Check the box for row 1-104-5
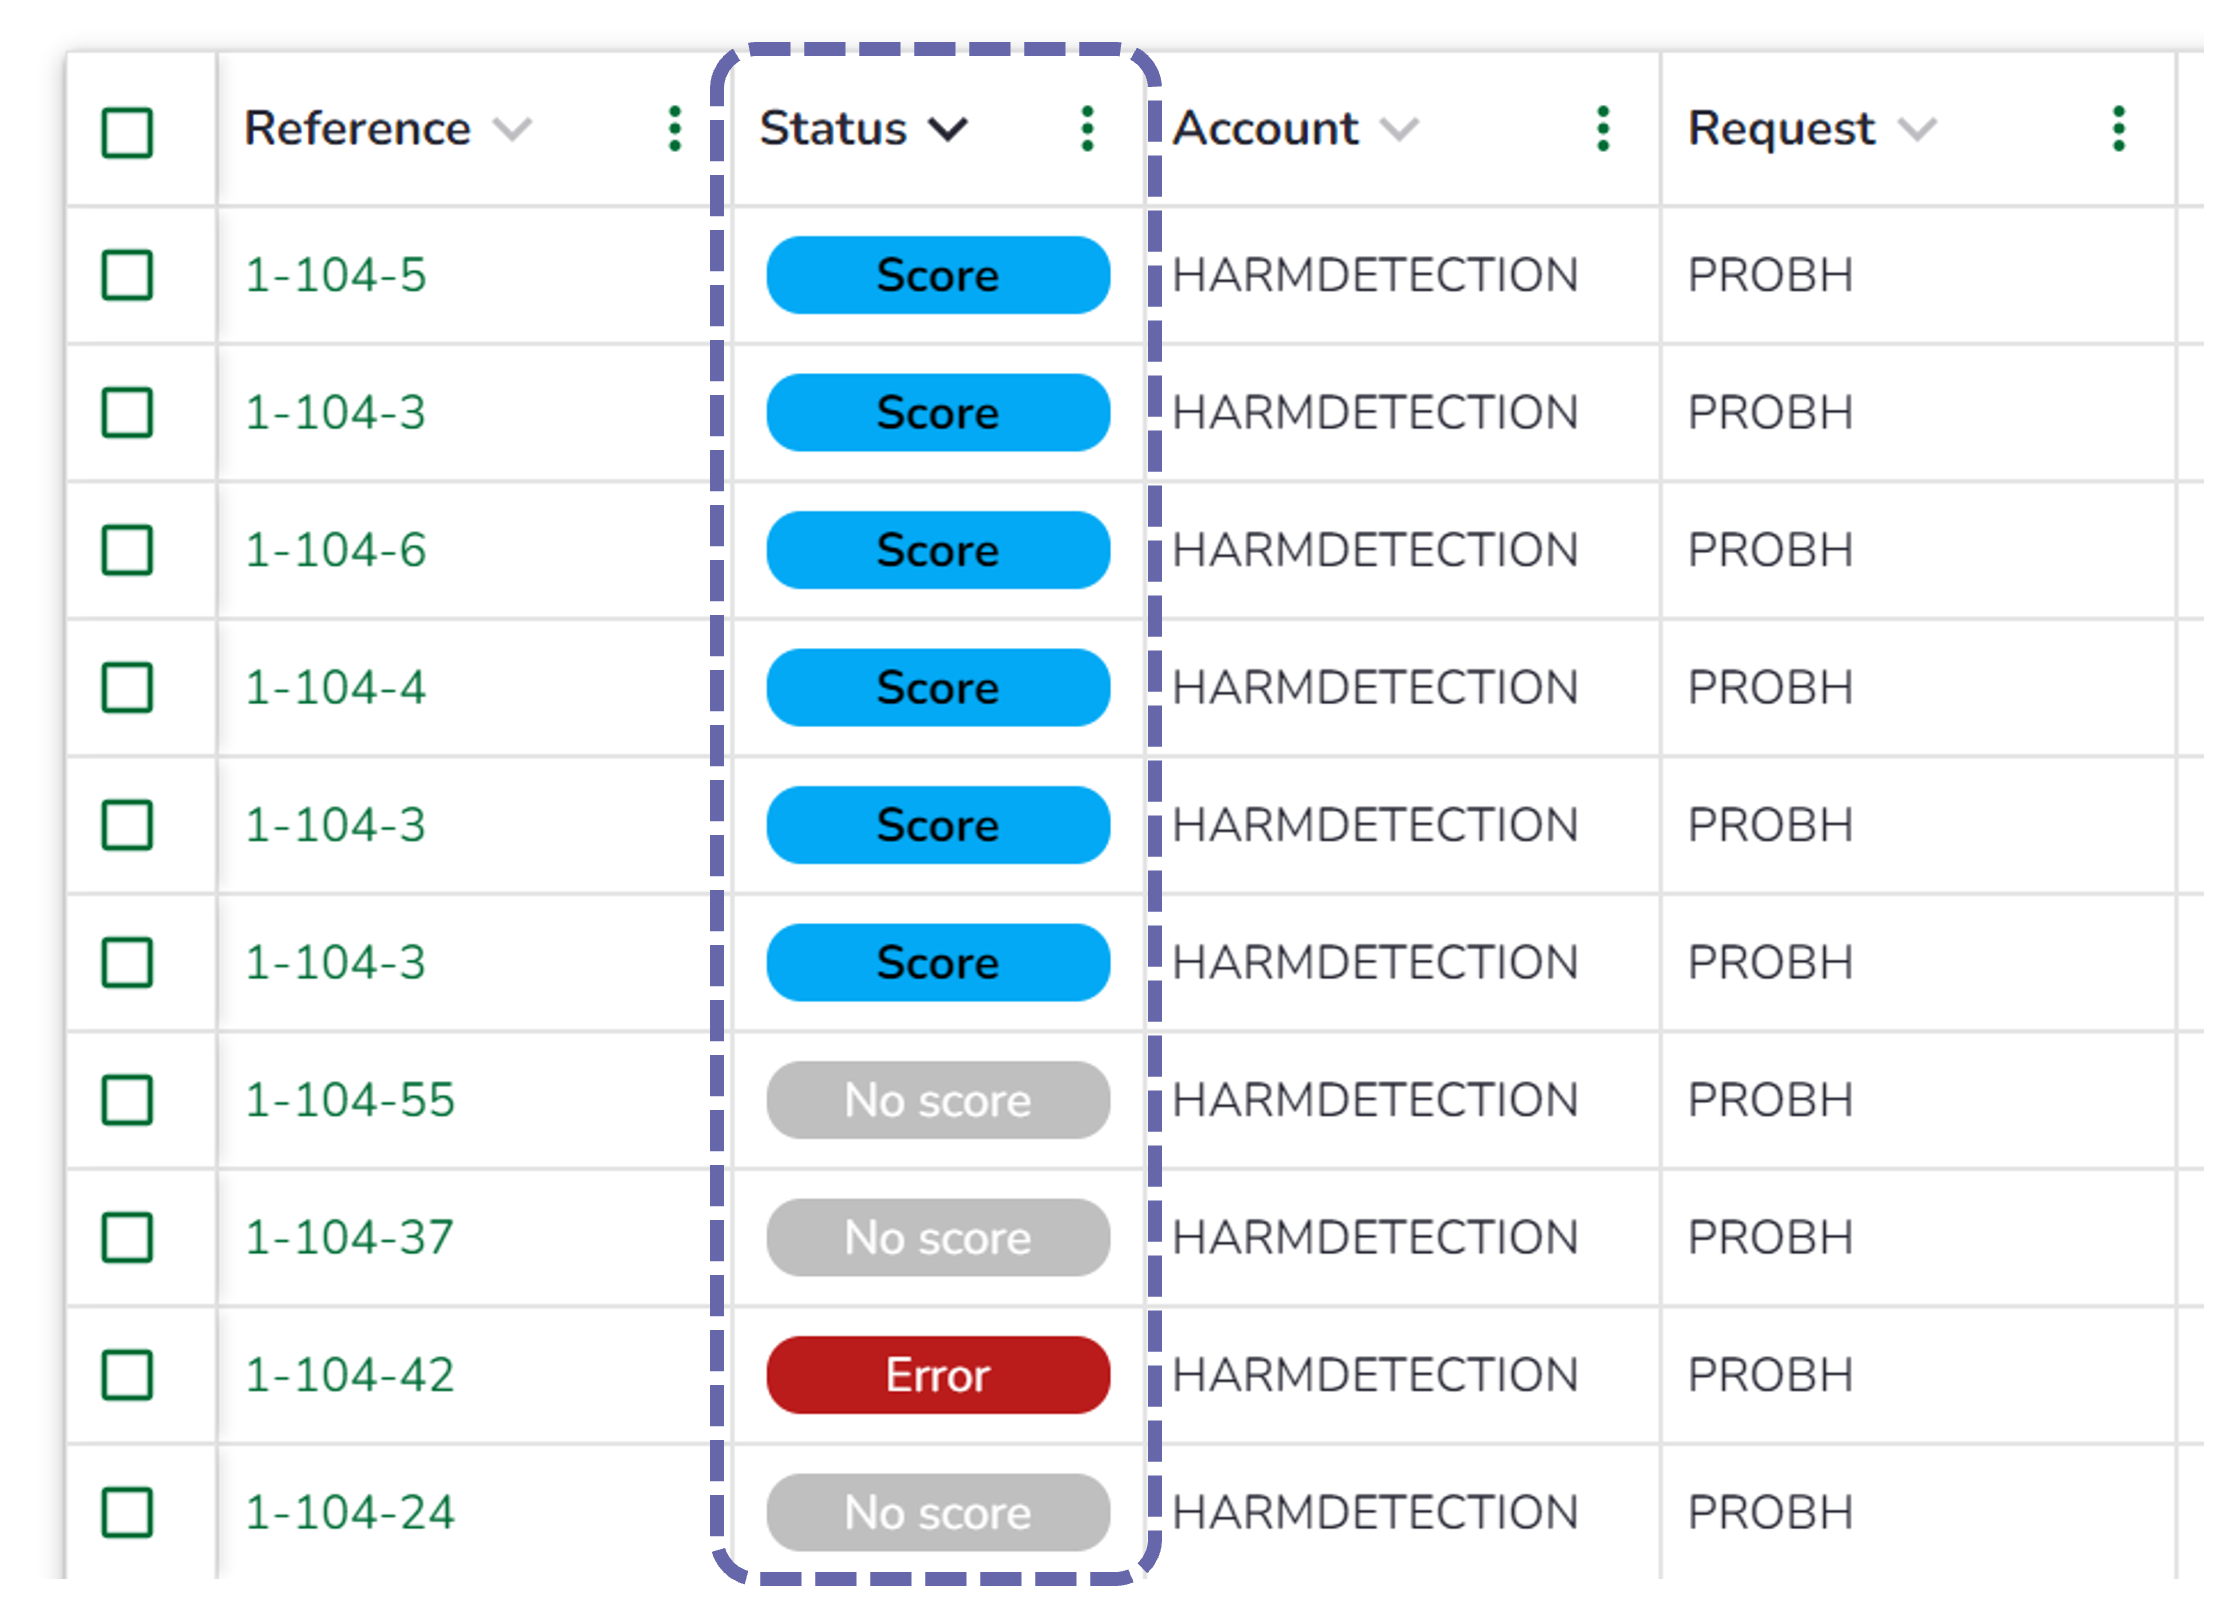 [x=127, y=275]
